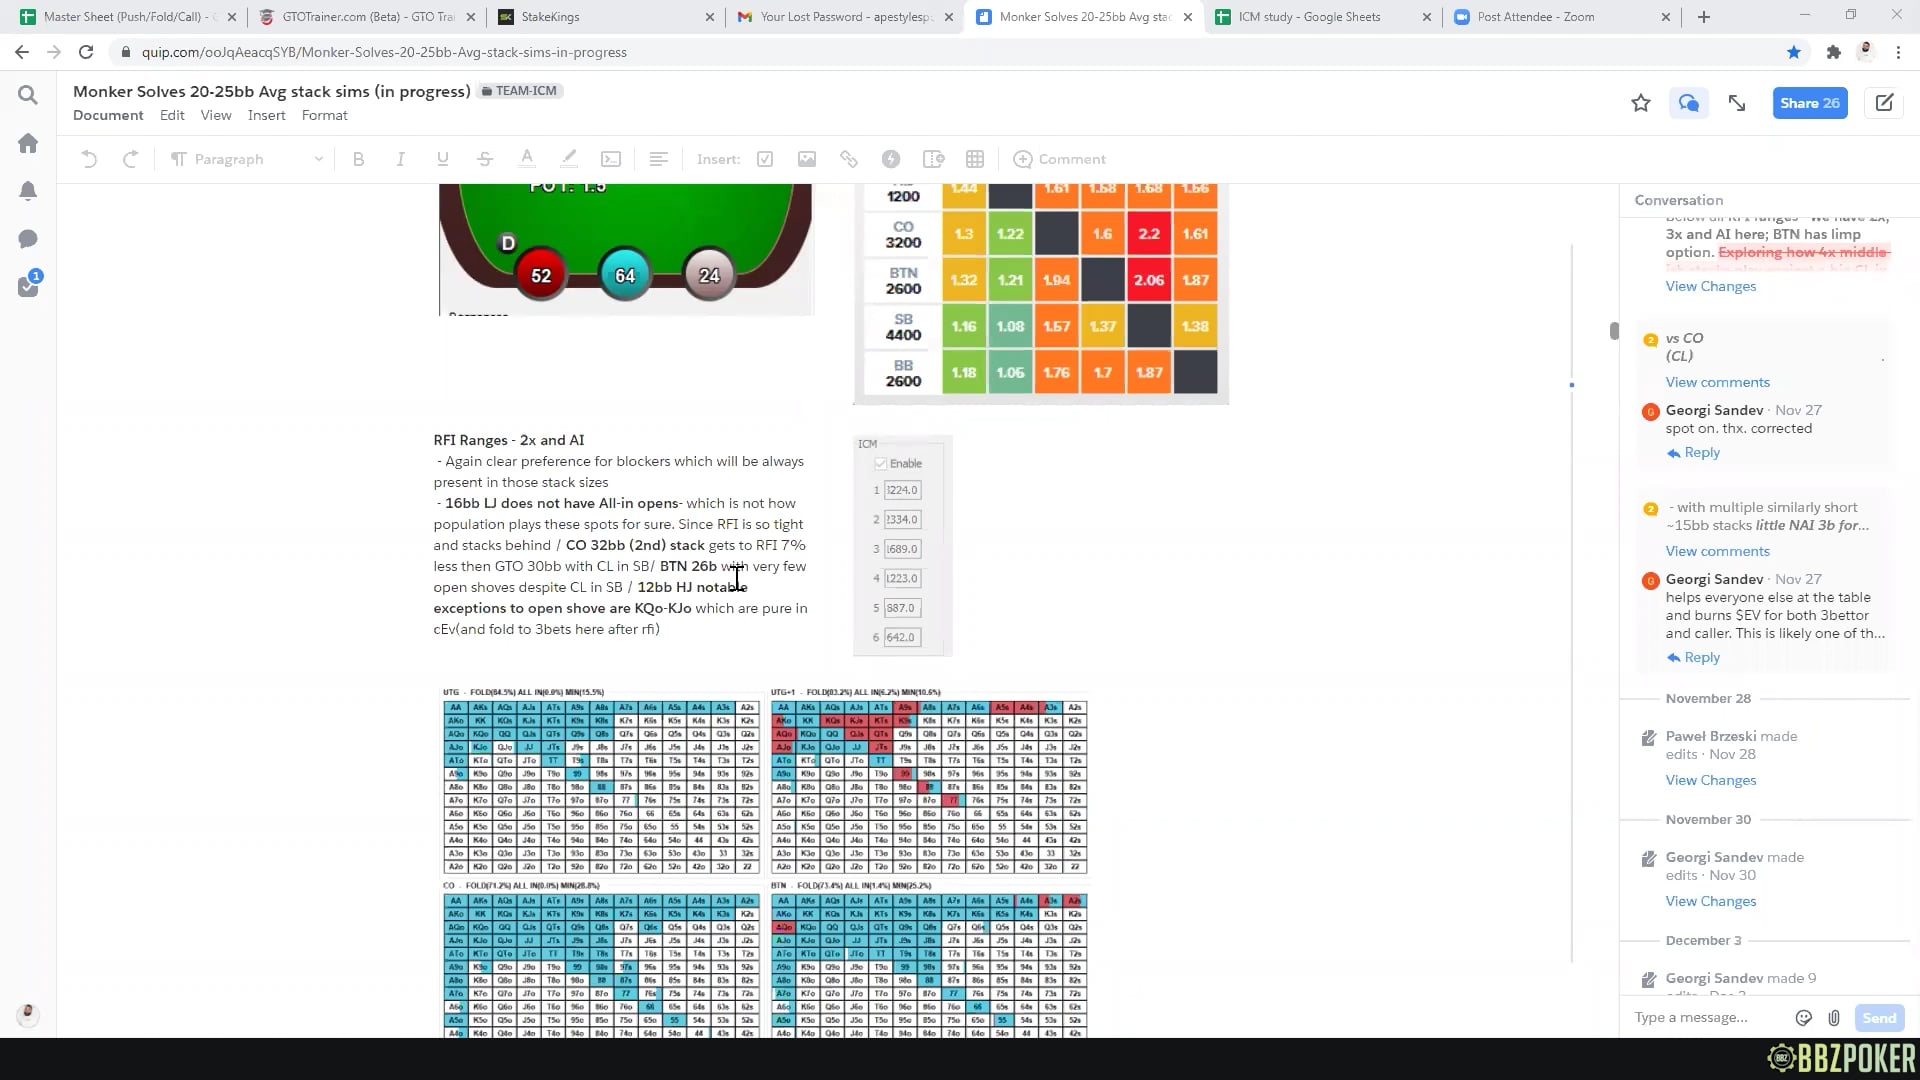The image size is (1920, 1080).
Task: Star this document as favorite
Action: point(1641,103)
